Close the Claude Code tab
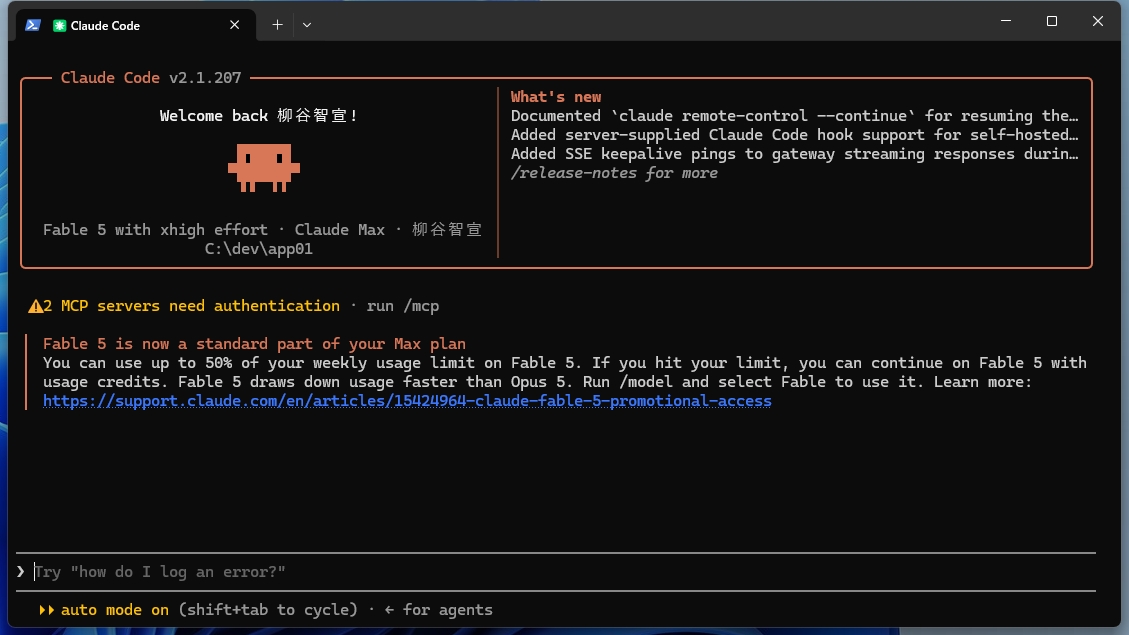 click(234, 25)
